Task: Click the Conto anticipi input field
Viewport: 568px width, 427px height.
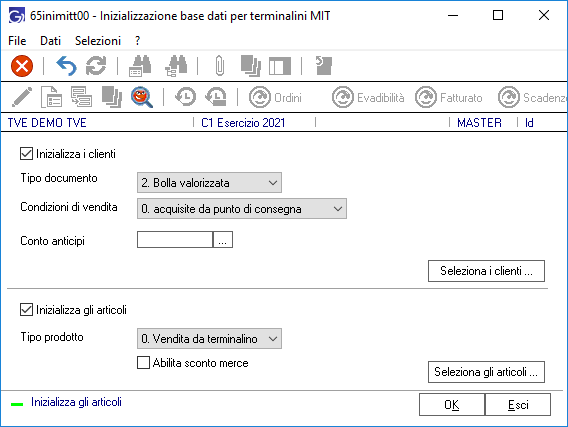Action: coord(175,240)
